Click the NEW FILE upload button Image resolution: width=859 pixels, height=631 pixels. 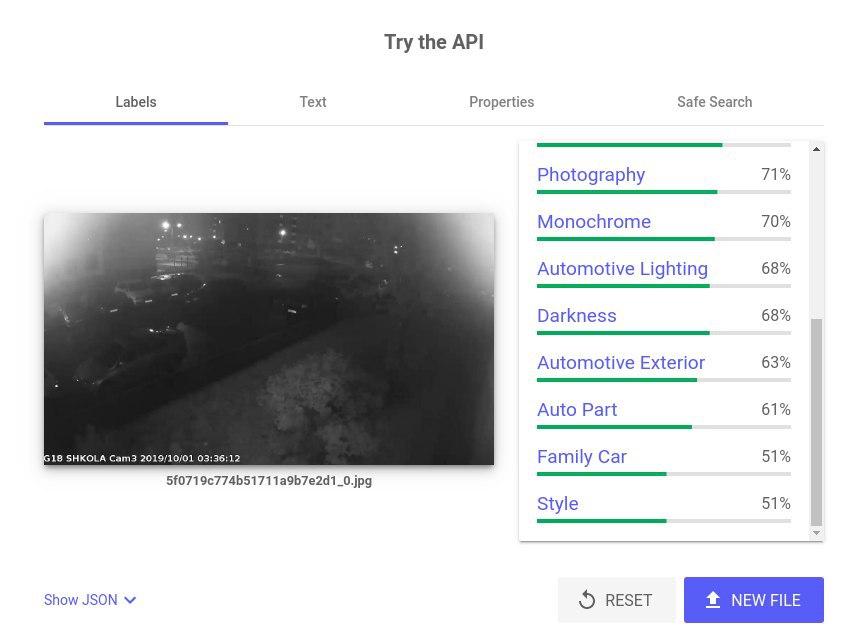pyautogui.click(x=754, y=600)
